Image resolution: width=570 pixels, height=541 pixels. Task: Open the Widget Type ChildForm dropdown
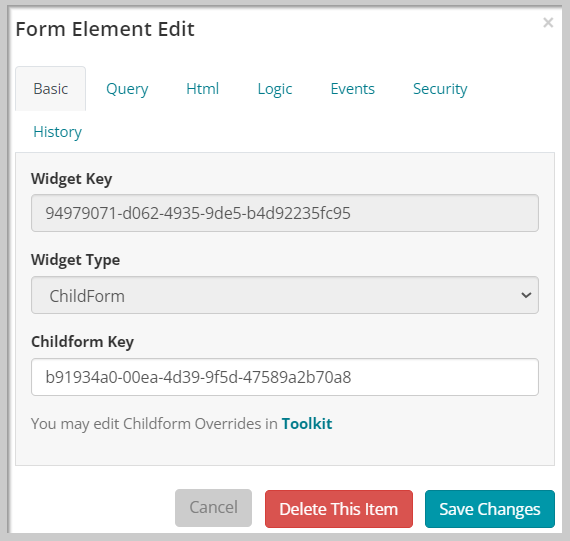[x=285, y=295]
